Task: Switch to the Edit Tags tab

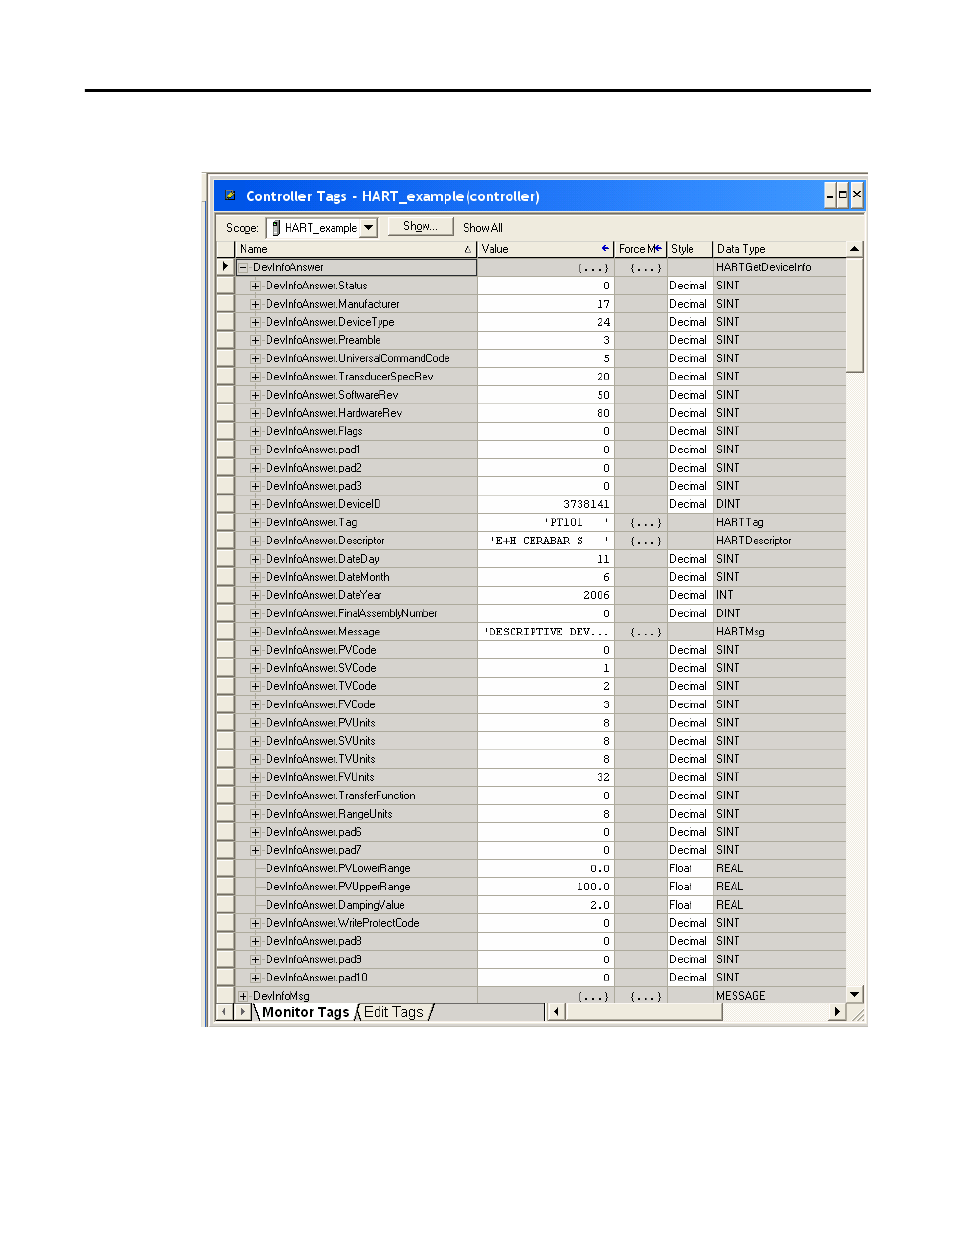Action: tap(394, 1012)
